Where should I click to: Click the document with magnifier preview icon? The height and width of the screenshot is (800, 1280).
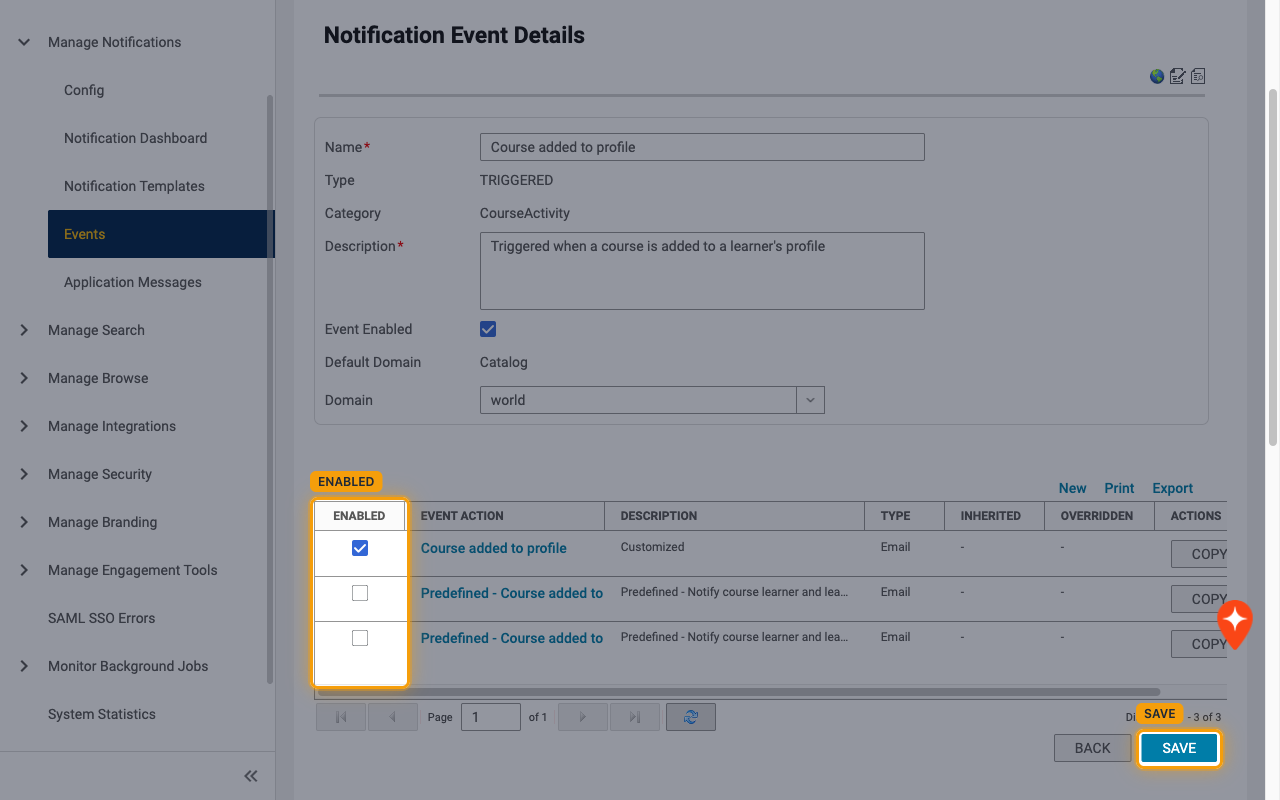coord(1198,76)
